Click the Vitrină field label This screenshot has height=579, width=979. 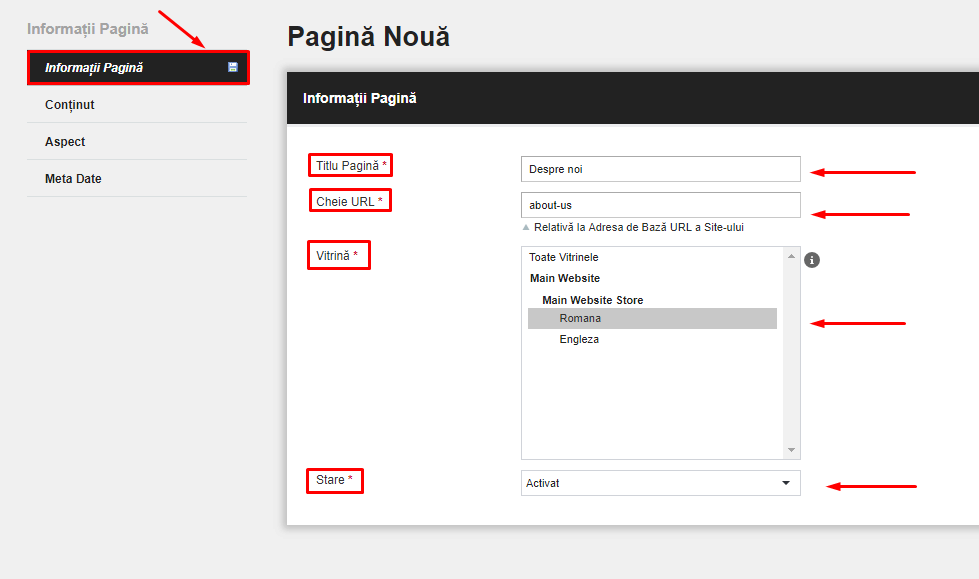click(337, 255)
